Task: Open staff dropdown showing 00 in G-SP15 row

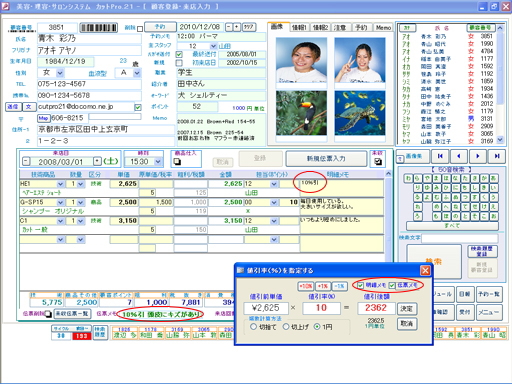Action: 274,202
